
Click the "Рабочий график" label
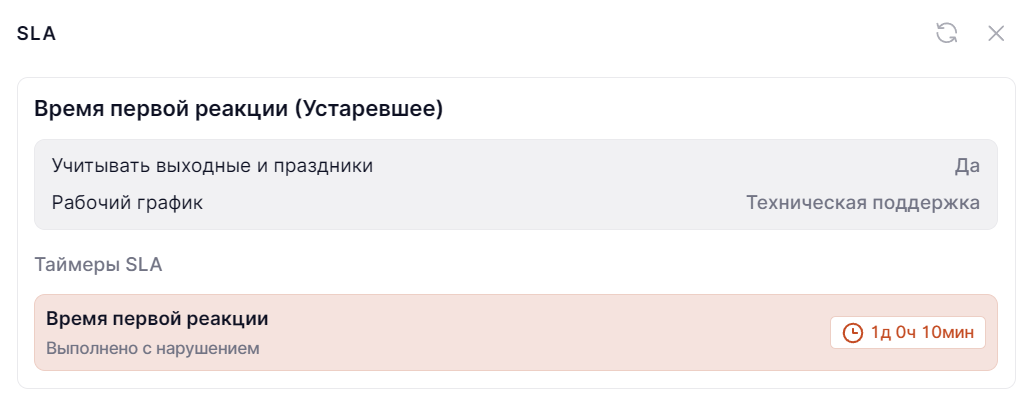coord(127,203)
